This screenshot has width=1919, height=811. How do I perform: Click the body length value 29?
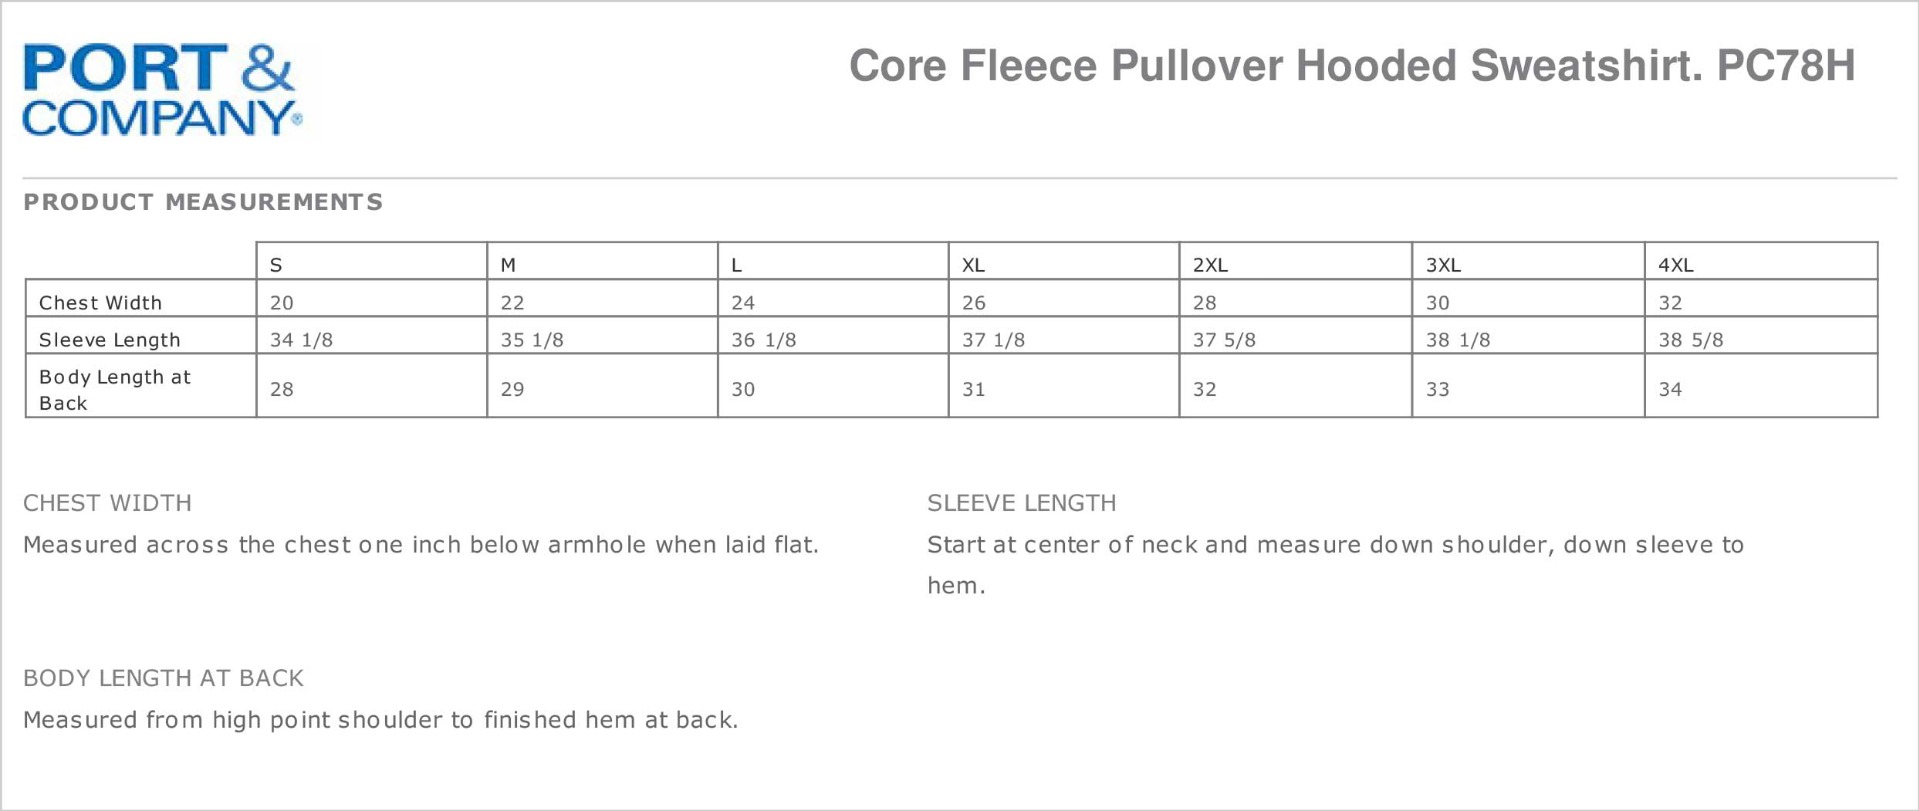(512, 389)
